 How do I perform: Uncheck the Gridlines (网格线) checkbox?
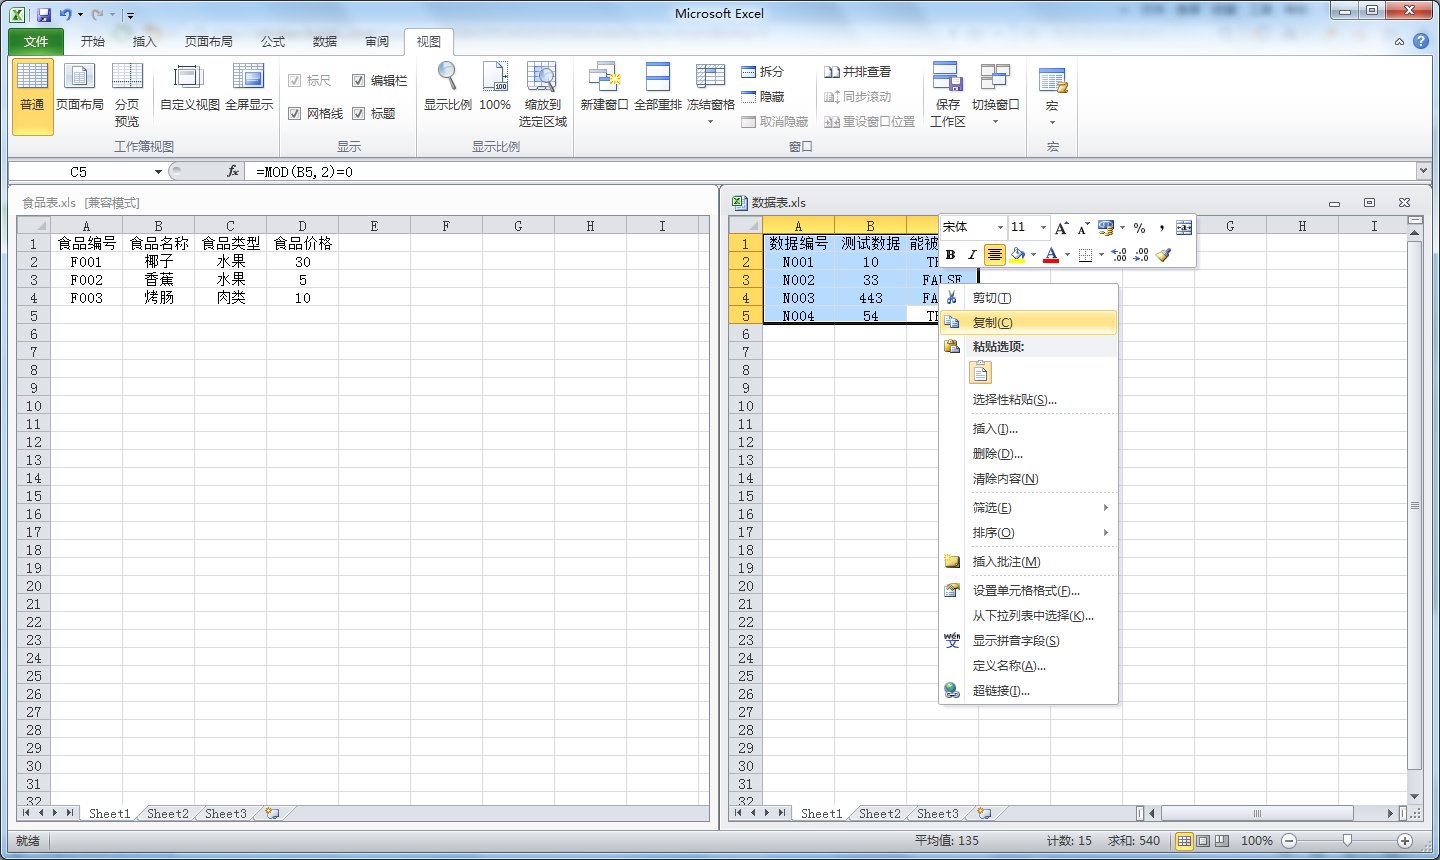coord(295,114)
